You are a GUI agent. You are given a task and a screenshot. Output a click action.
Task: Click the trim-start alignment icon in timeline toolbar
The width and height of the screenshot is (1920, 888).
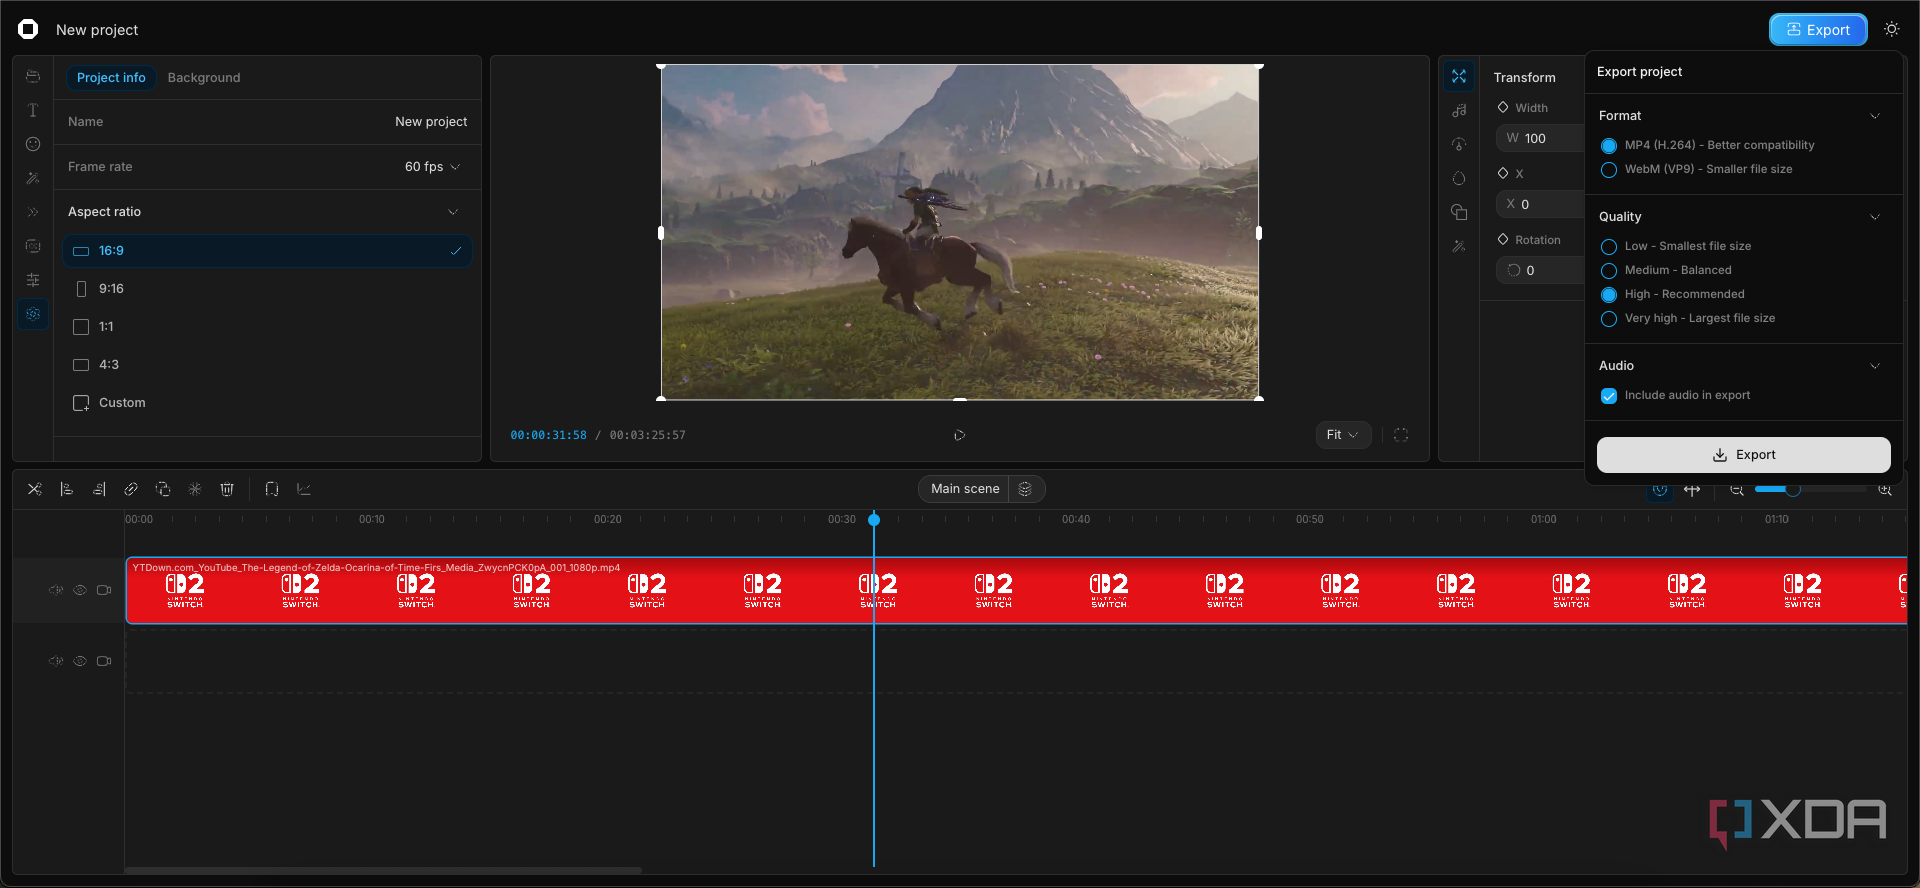pyautogui.click(x=67, y=489)
